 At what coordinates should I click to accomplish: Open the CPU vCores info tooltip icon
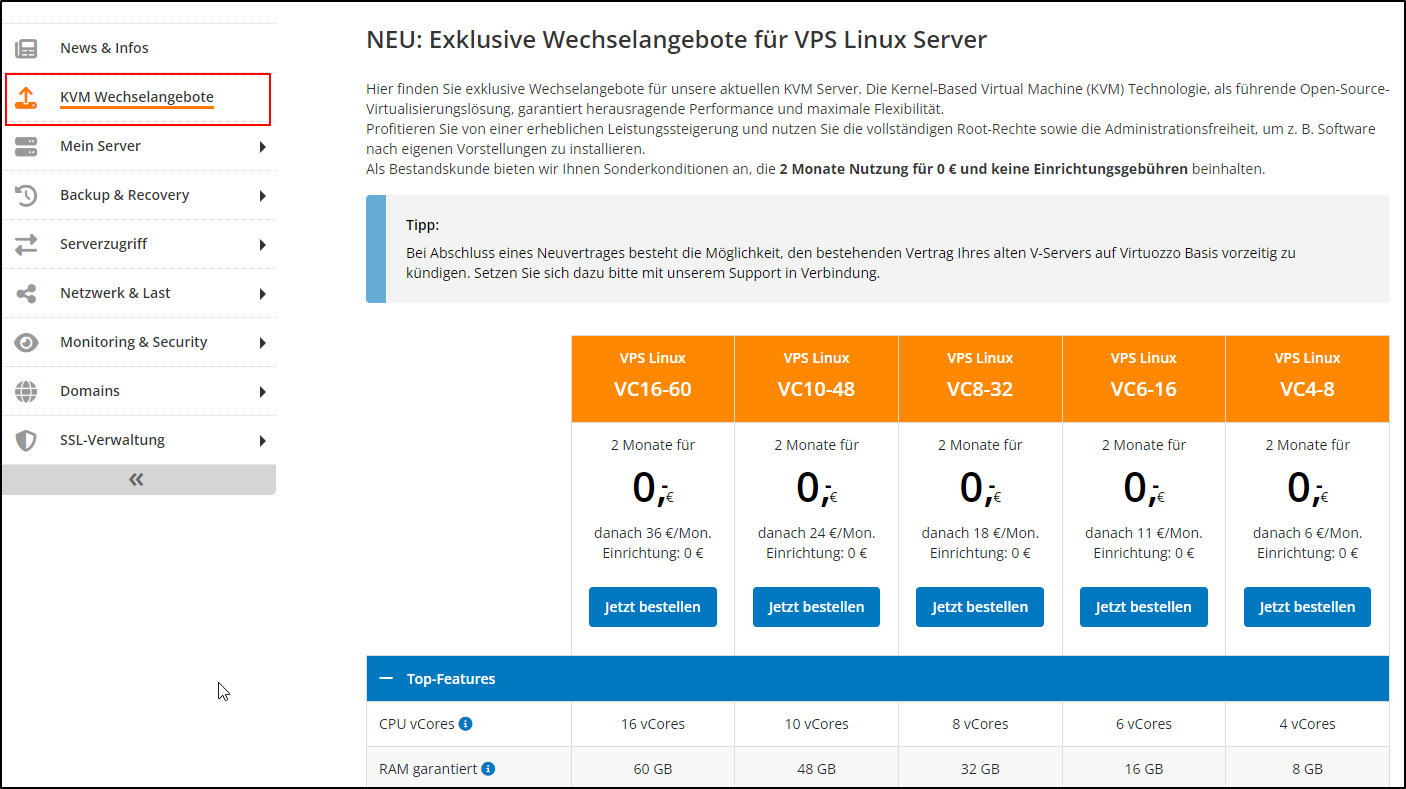(x=468, y=723)
